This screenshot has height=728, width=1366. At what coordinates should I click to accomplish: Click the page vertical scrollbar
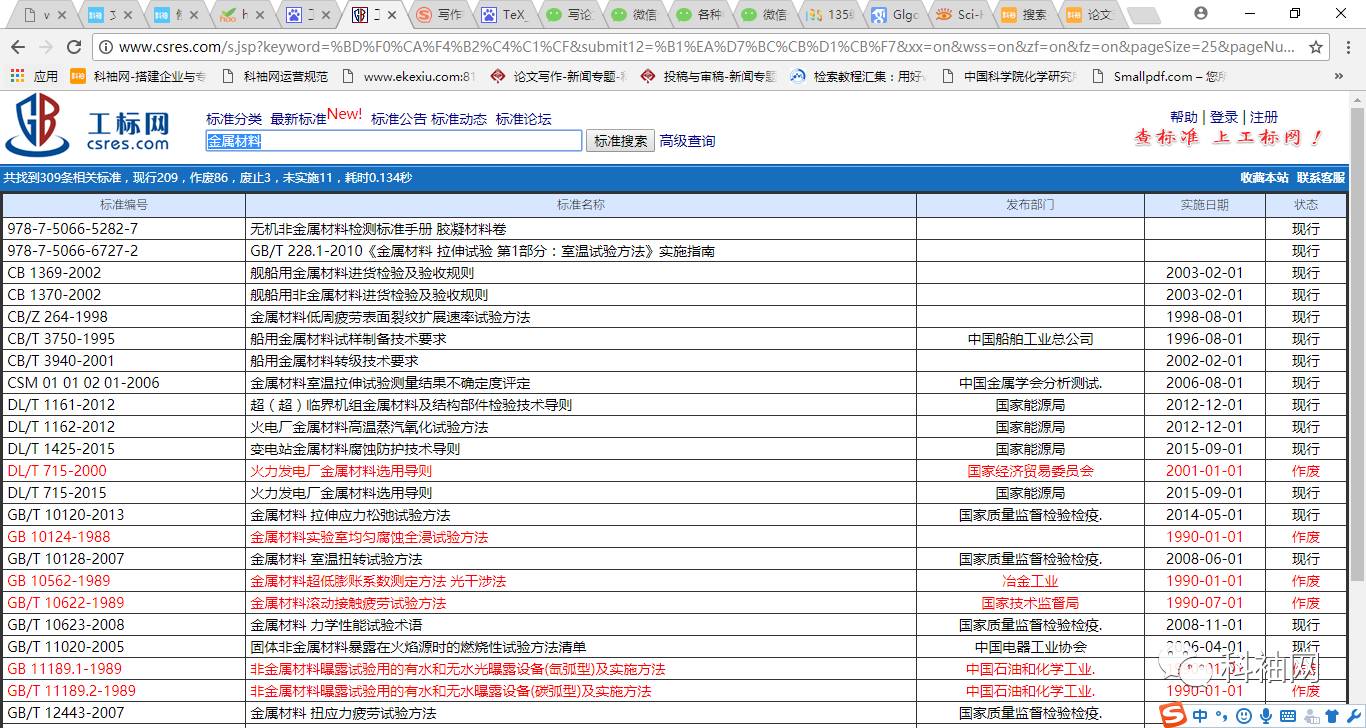tap(1357, 350)
